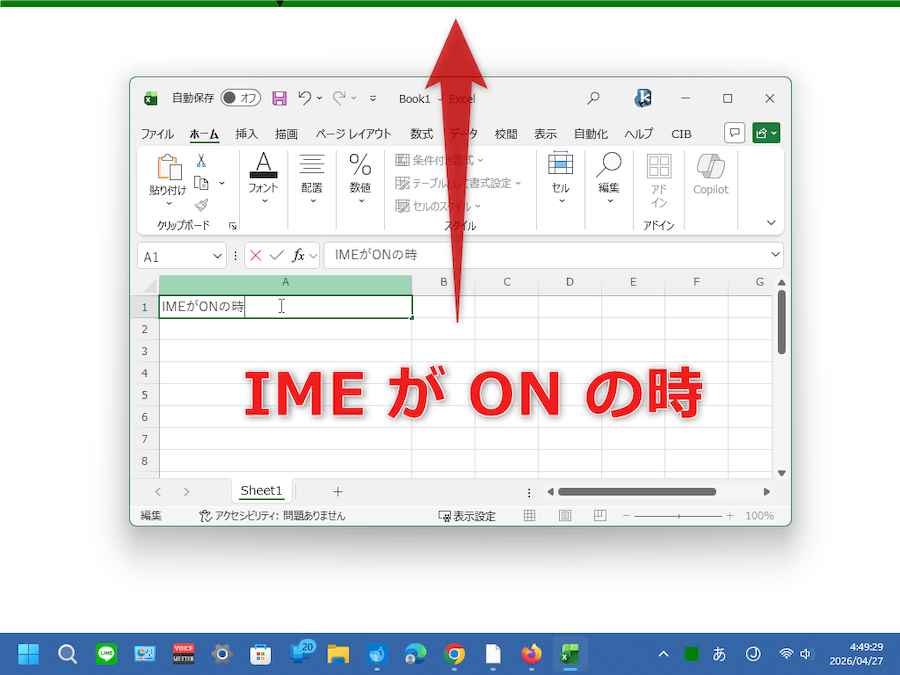Screen dimensions: 900x675
Task: Click the Cut scissors icon
Action: click(x=201, y=160)
